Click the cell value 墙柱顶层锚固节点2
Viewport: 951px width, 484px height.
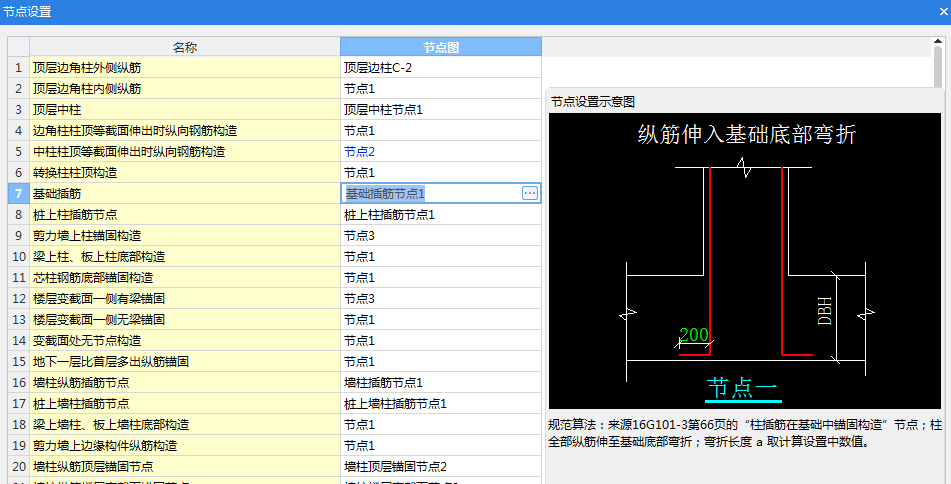[x=395, y=466]
